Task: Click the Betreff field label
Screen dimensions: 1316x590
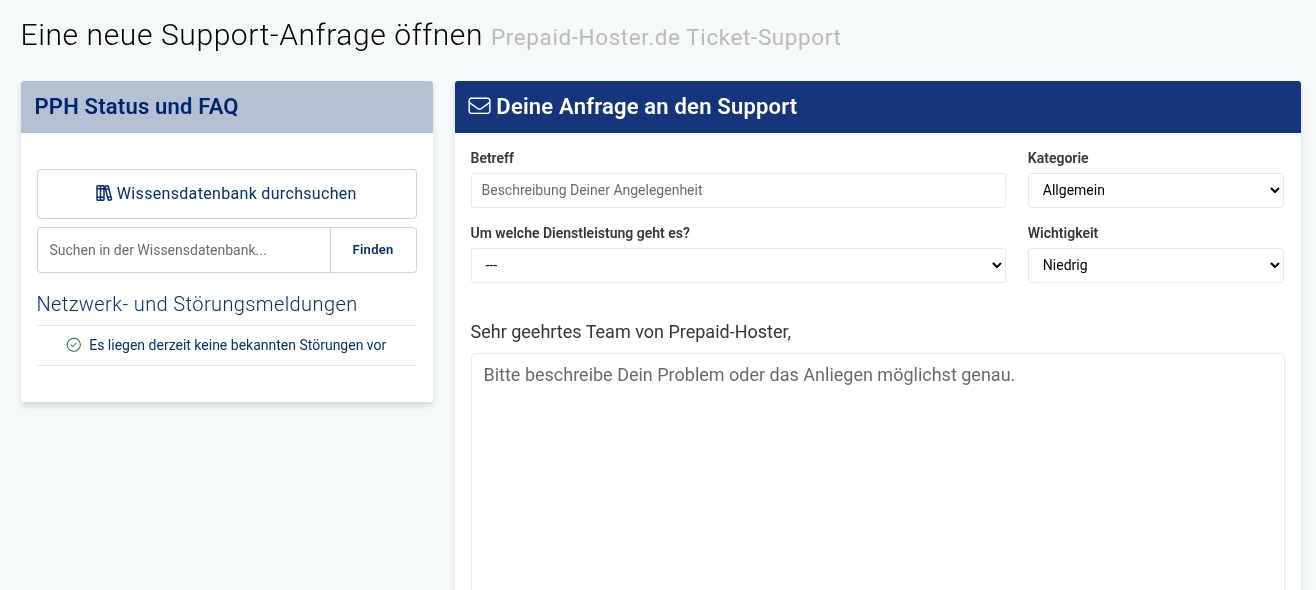Action: coord(492,158)
